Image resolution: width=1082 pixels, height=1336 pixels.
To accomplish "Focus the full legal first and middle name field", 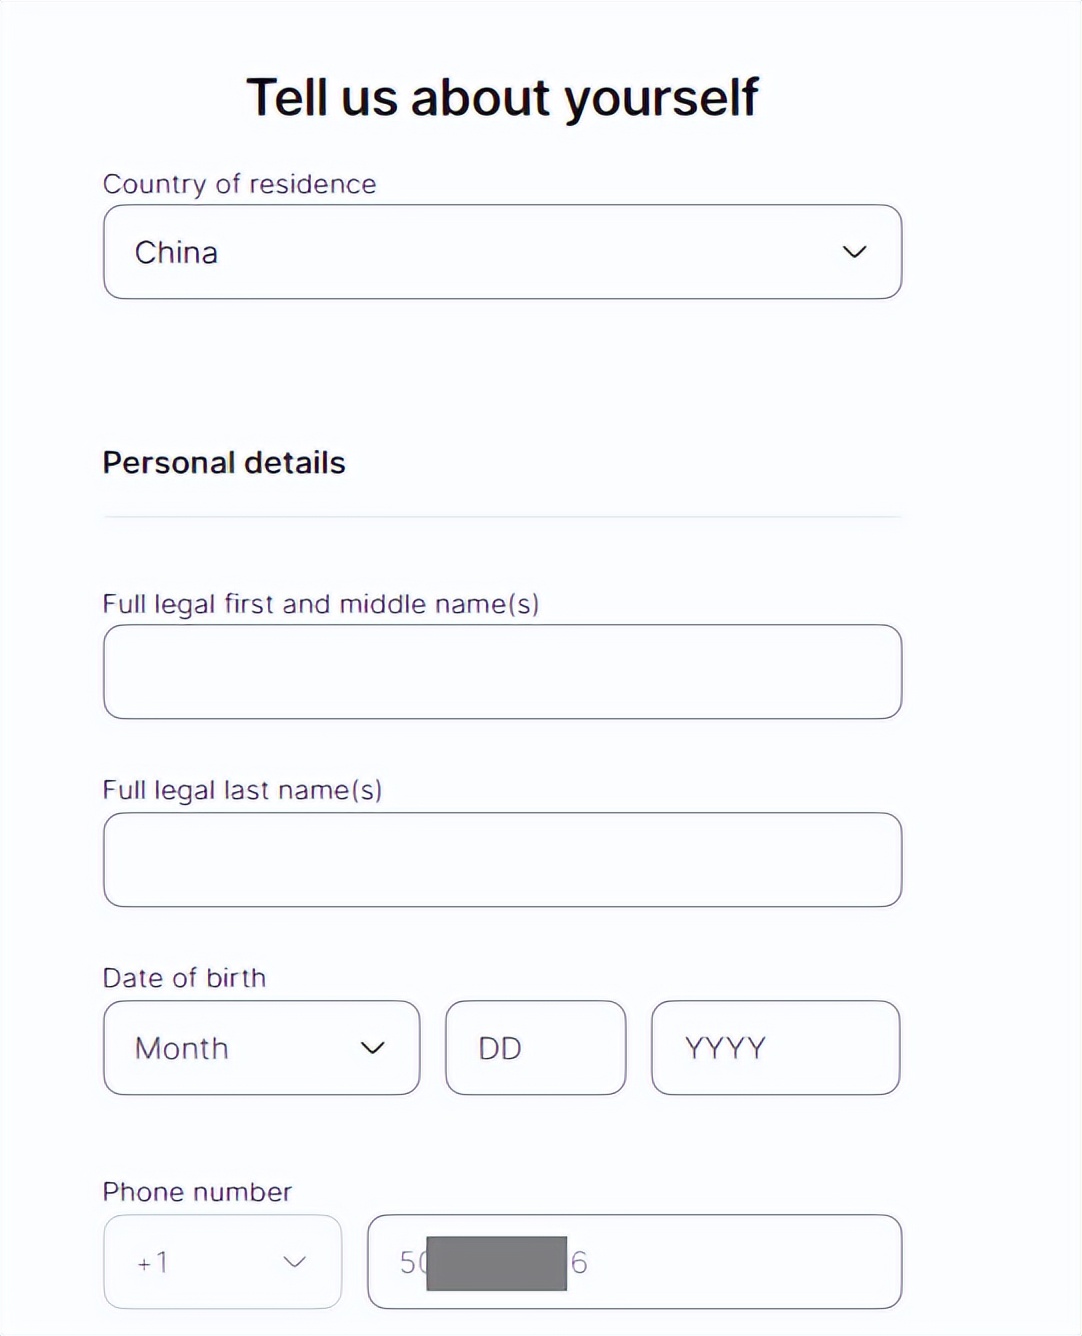I will click(x=502, y=672).
